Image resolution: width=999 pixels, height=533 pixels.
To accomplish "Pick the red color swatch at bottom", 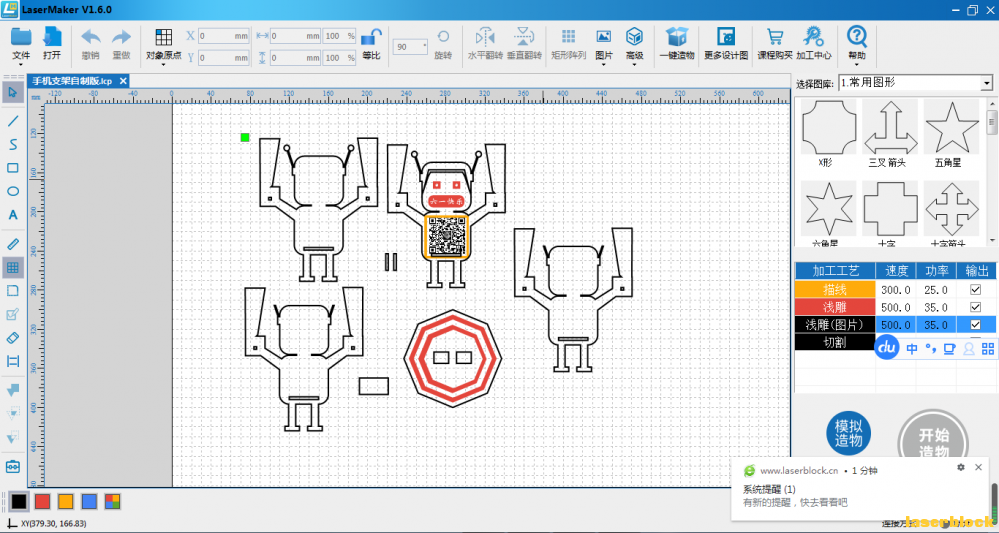I will click(x=42, y=501).
